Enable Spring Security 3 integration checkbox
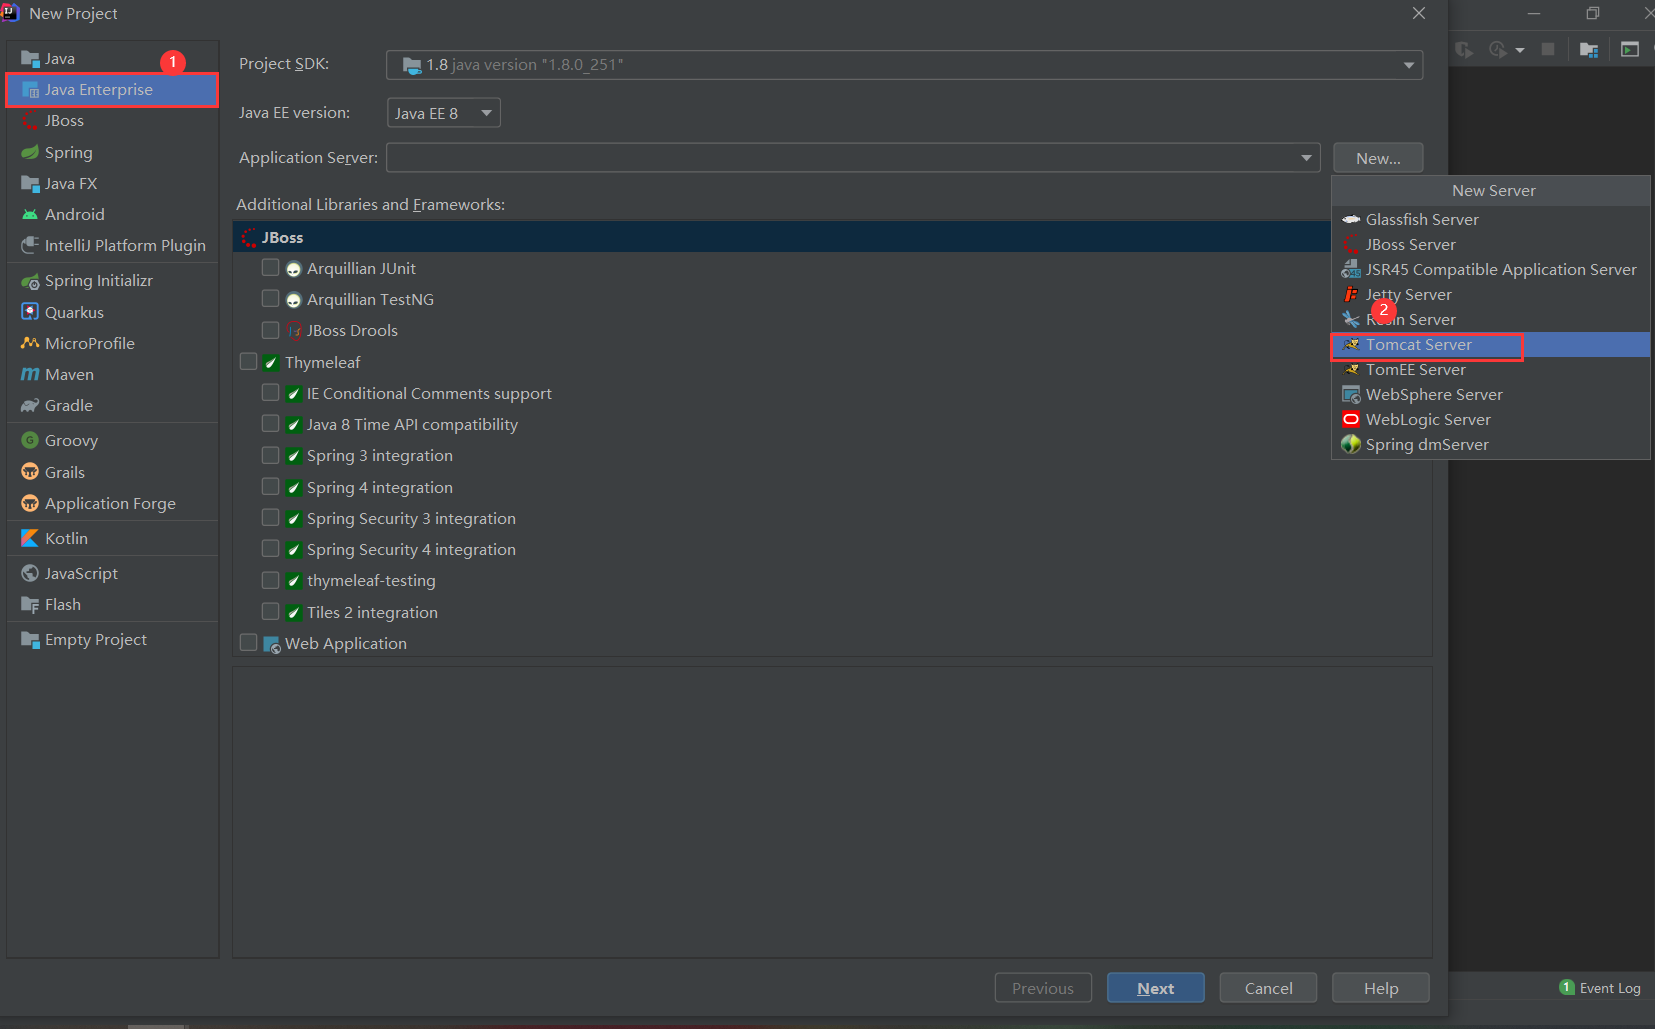Image resolution: width=1655 pixels, height=1029 pixels. click(270, 518)
